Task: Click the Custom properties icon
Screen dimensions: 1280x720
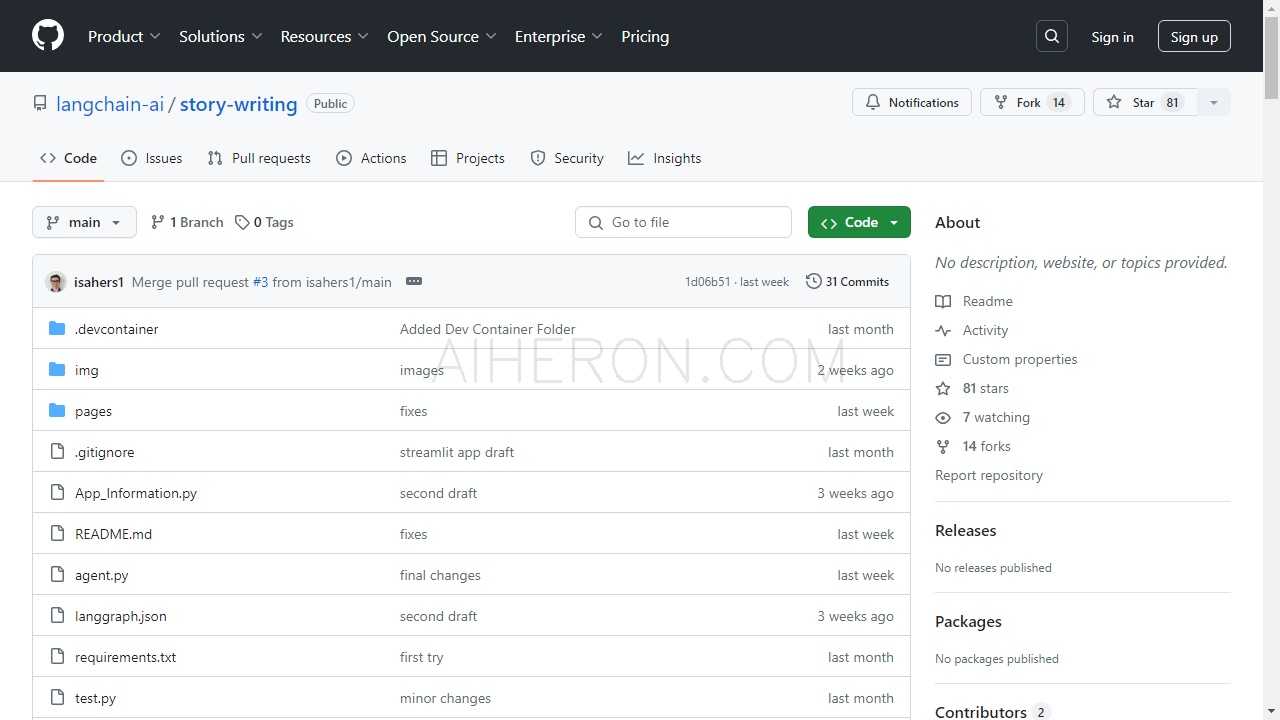Action: [943, 359]
